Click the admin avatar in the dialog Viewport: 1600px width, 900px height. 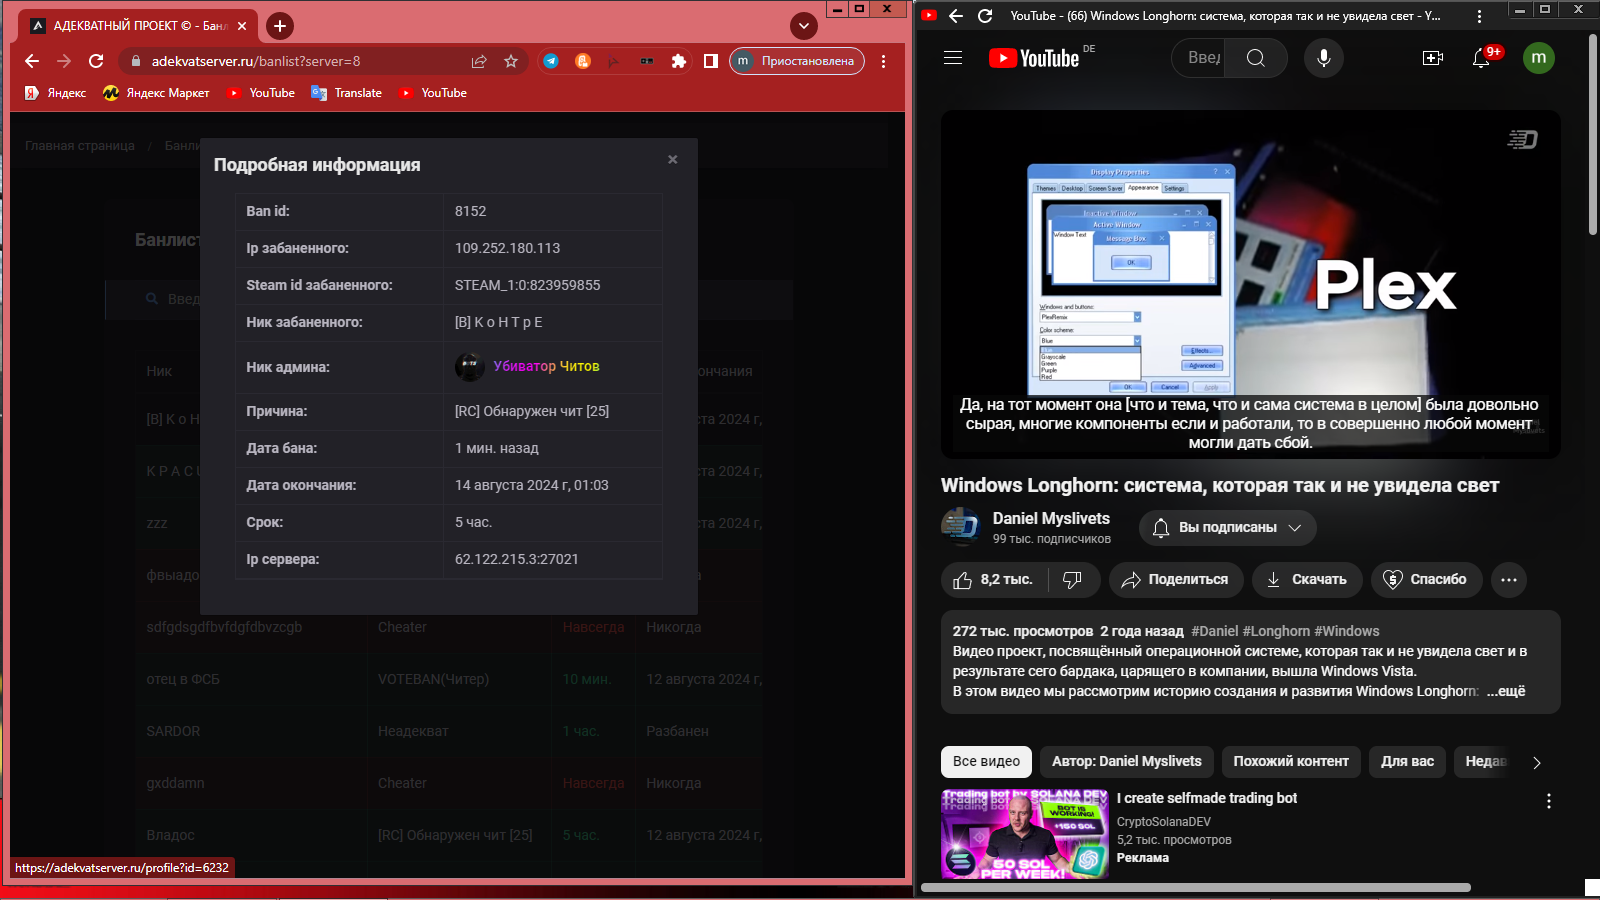click(470, 367)
